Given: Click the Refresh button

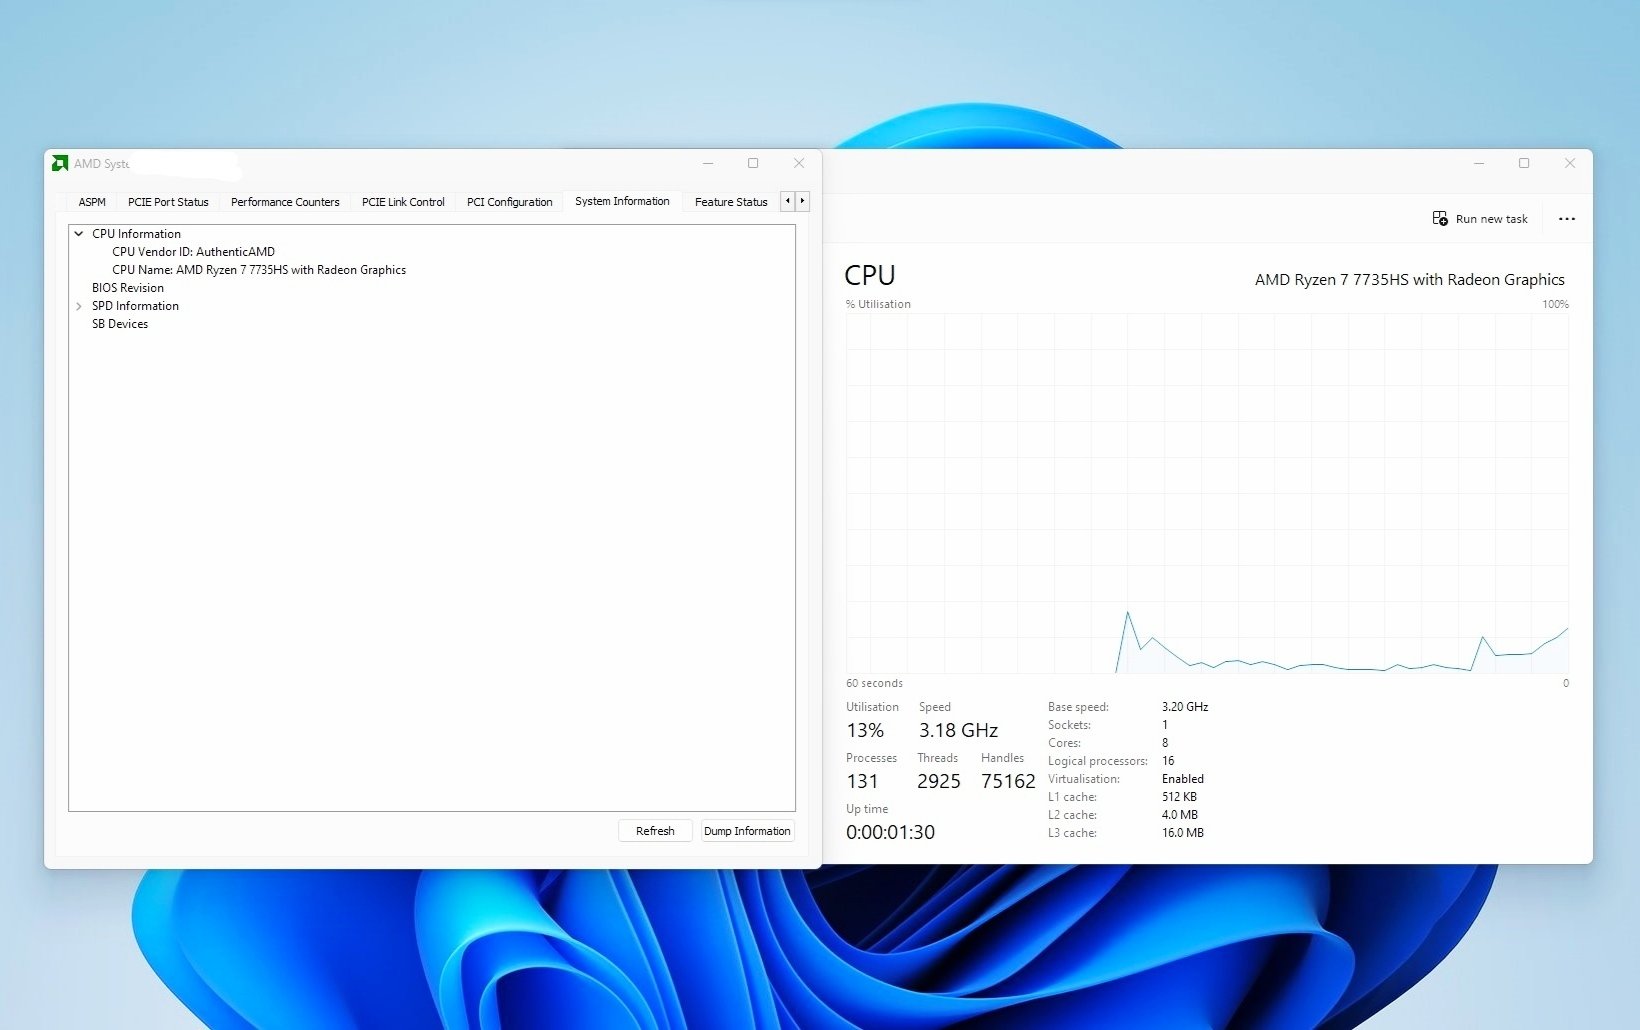Looking at the screenshot, I should pyautogui.click(x=655, y=831).
